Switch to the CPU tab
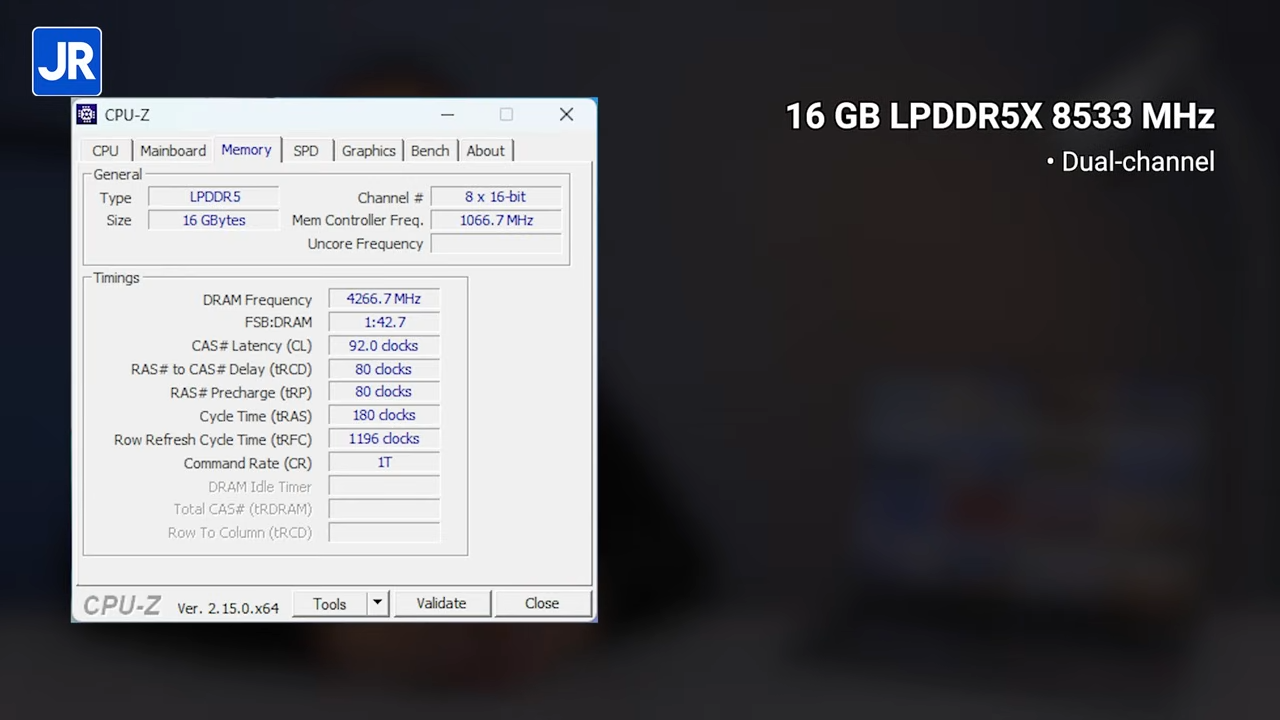Viewport: 1280px width, 720px height. click(105, 150)
